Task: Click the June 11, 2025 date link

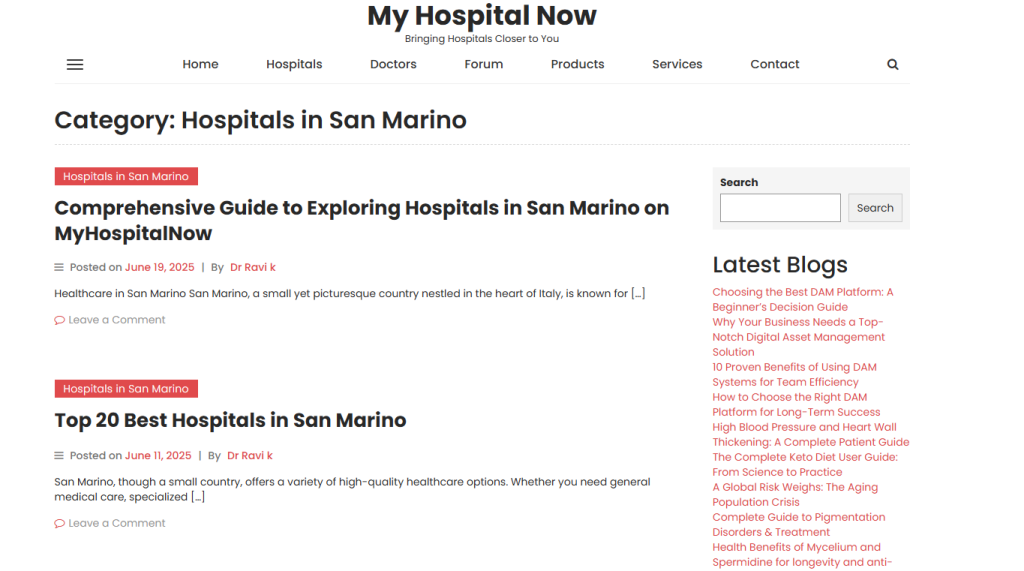Action: 158,455
